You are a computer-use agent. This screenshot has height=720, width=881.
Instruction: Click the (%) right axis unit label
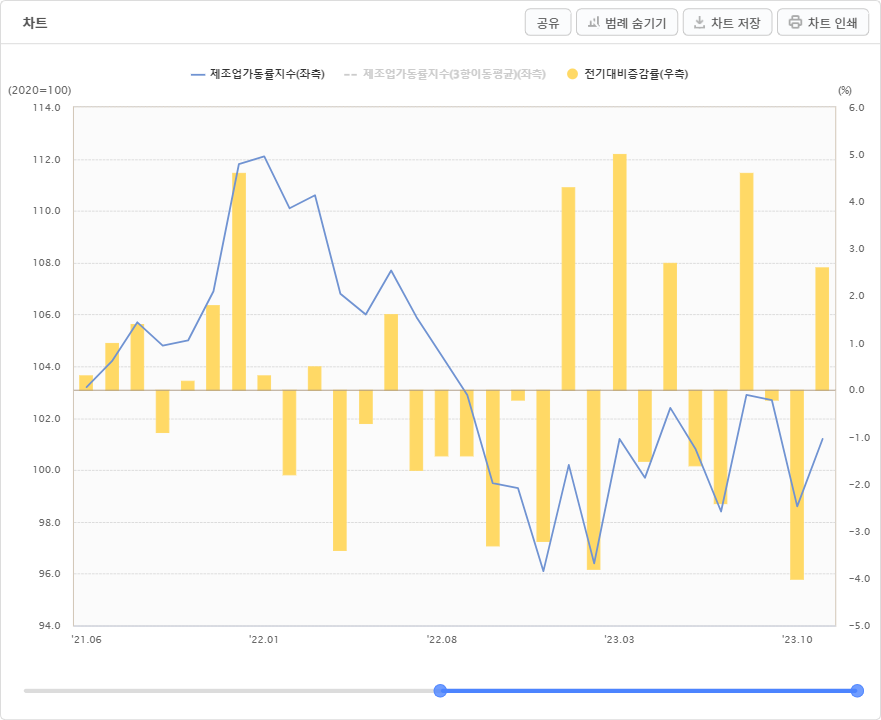(845, 90)
